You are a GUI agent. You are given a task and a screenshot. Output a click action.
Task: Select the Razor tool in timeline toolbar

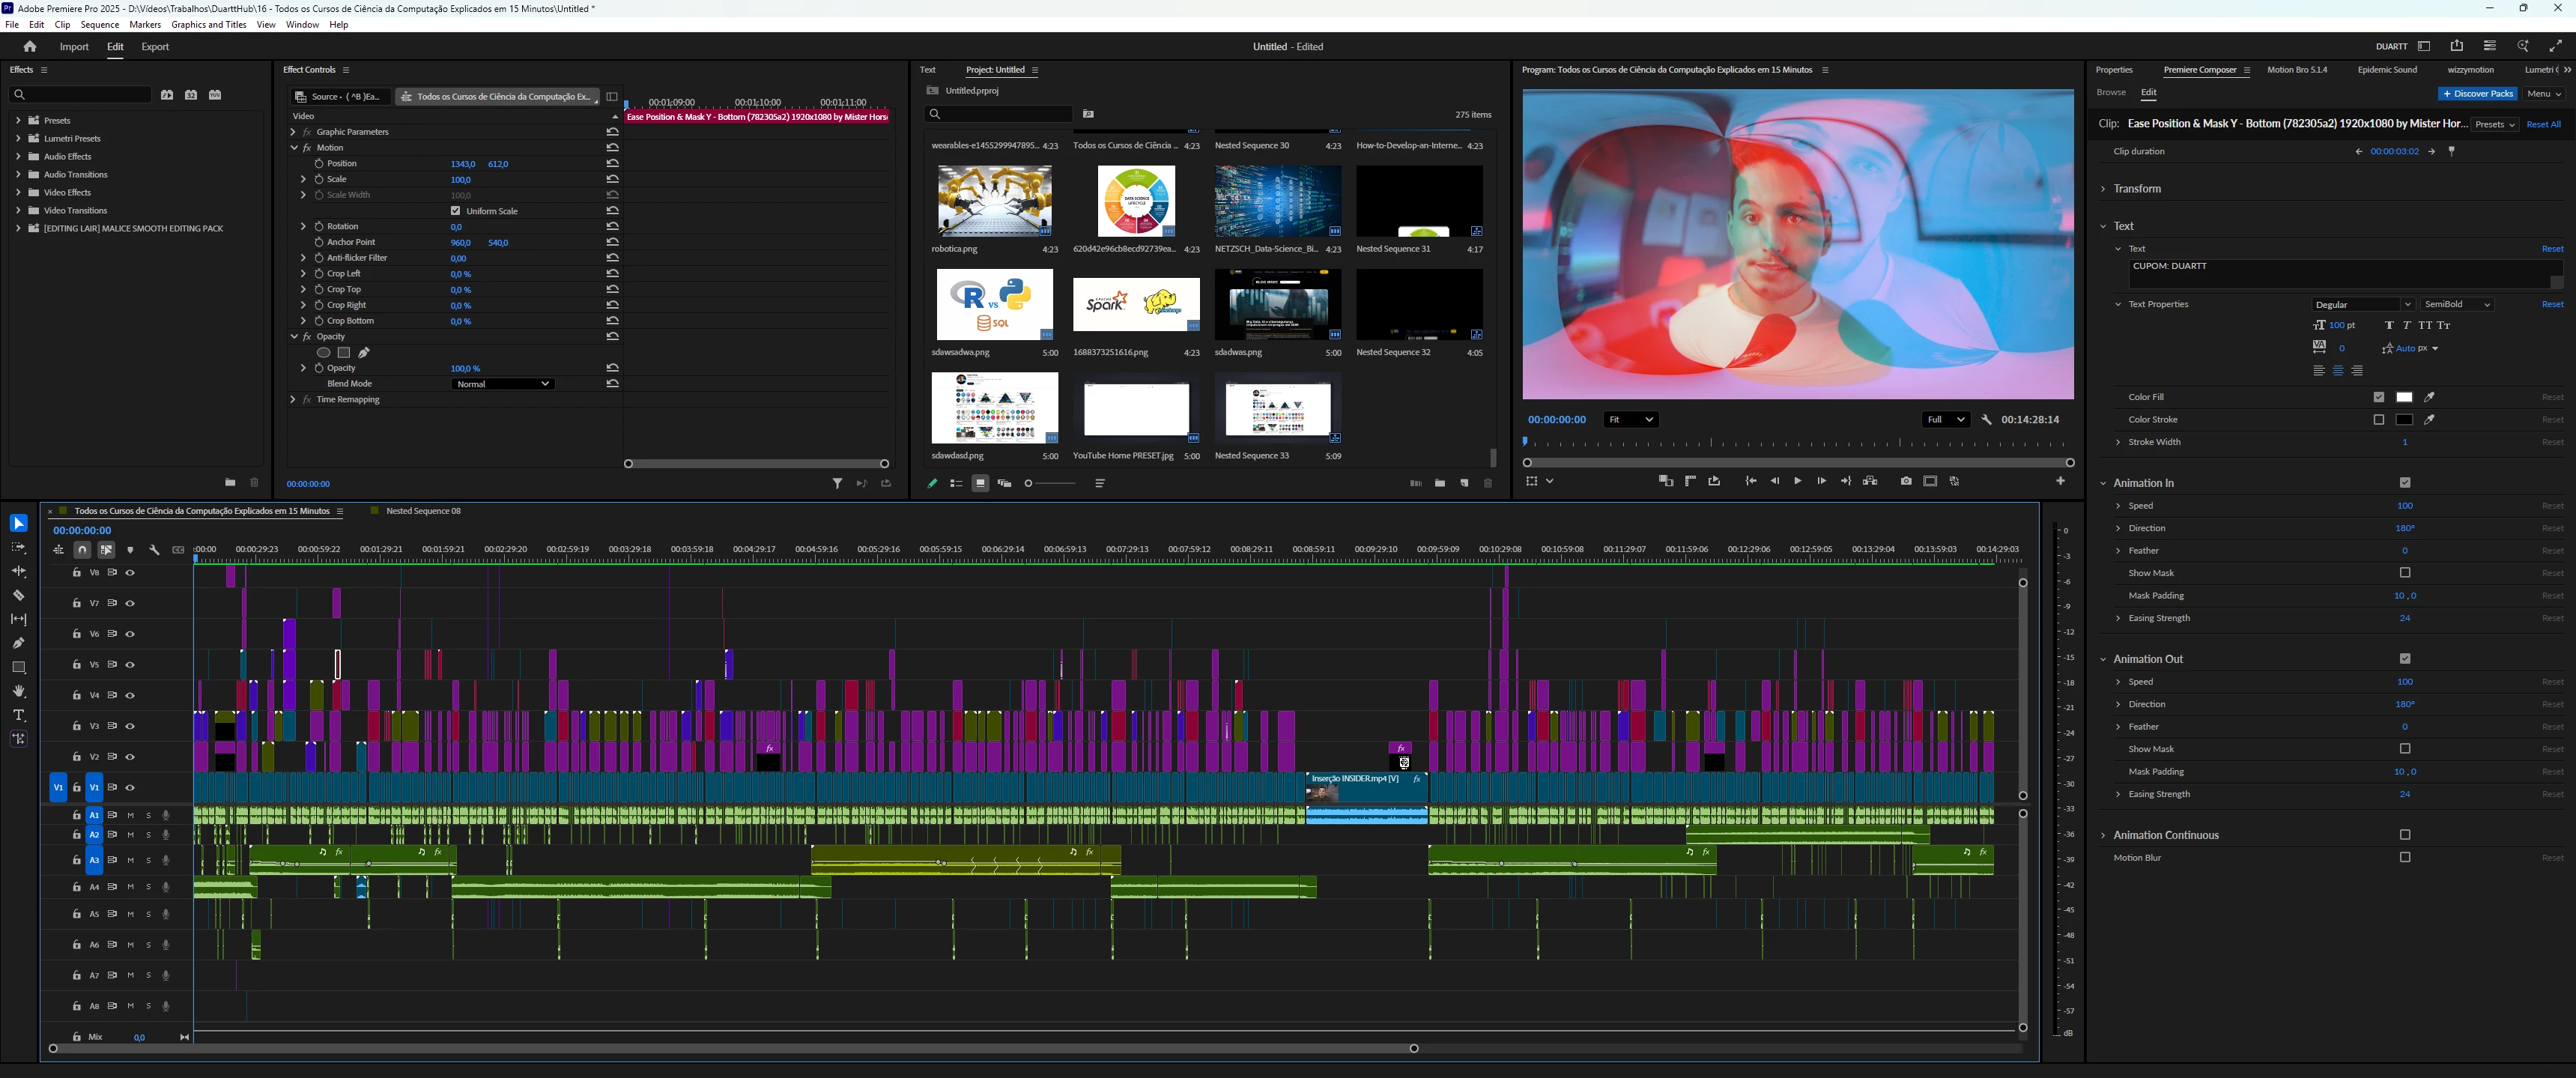point(18,595)
